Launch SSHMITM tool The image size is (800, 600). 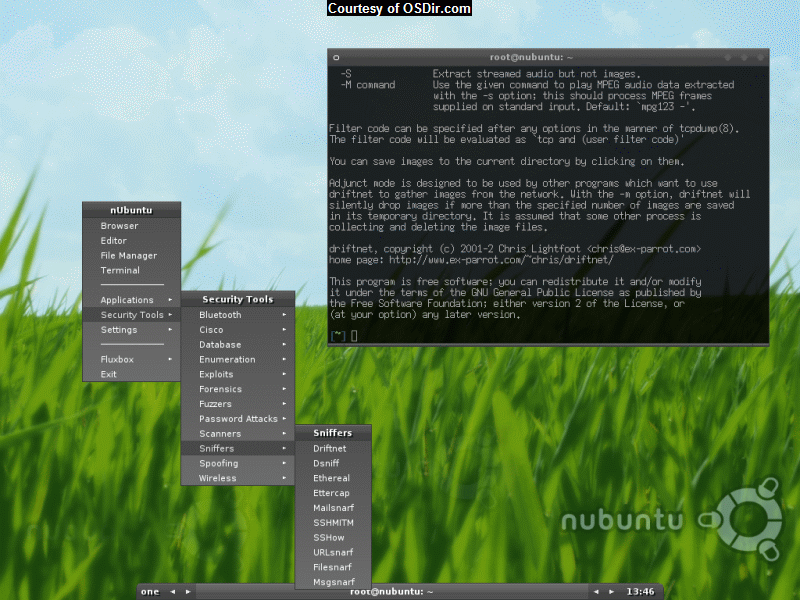[333, 522]
